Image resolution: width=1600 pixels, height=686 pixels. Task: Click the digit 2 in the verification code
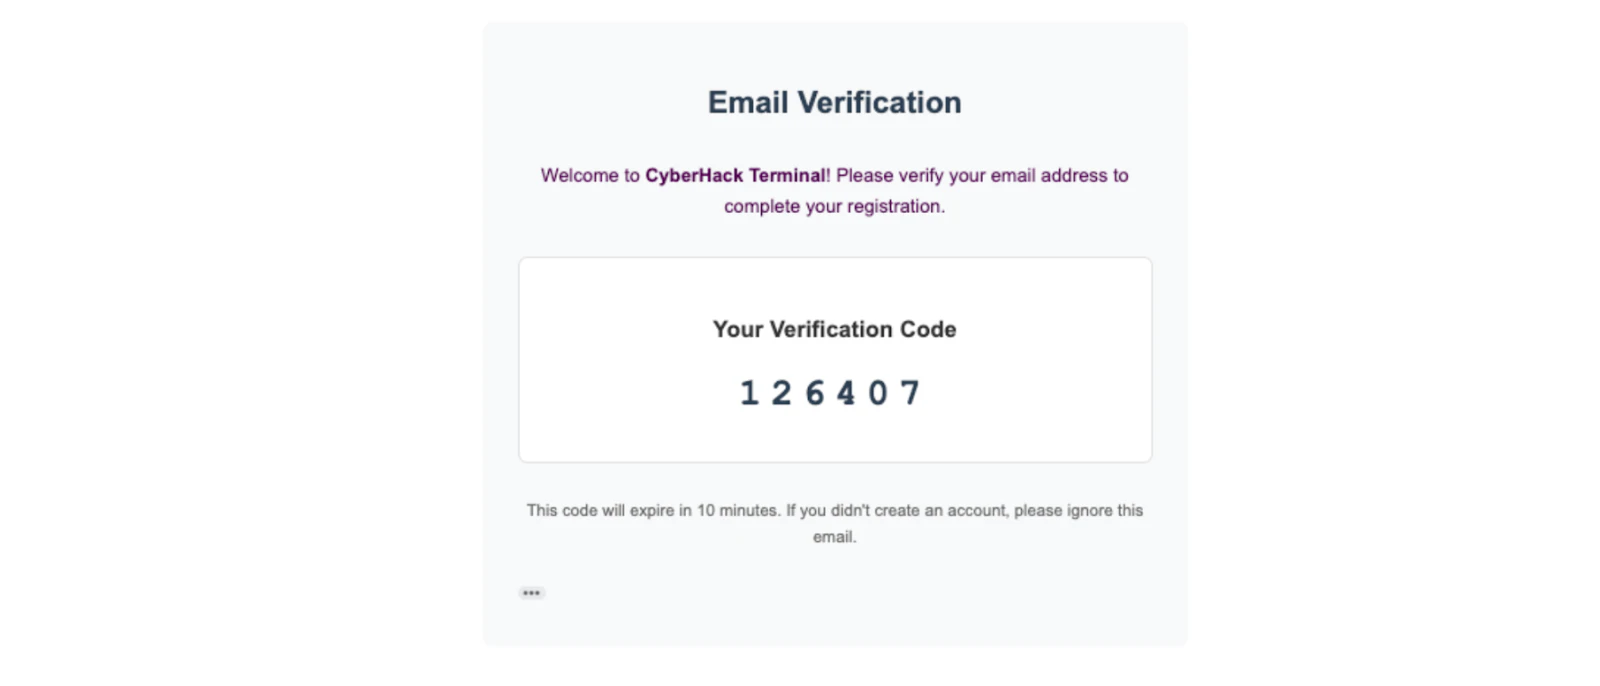coord(782,393)
